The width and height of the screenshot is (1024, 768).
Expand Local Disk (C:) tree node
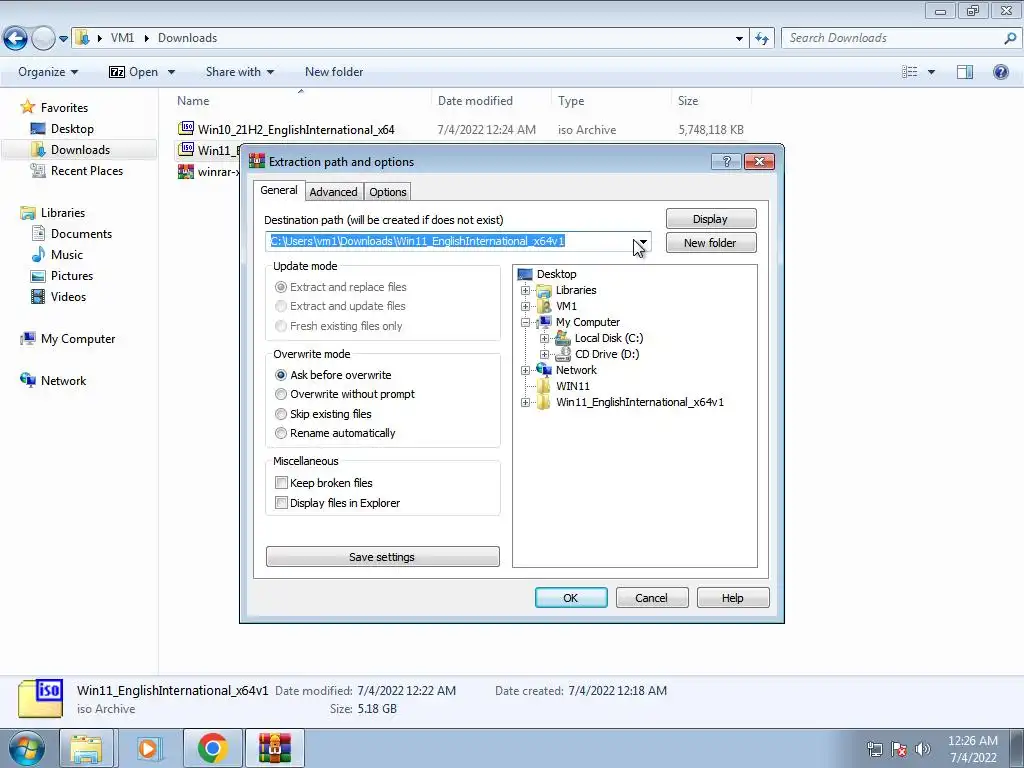point(544,338)
